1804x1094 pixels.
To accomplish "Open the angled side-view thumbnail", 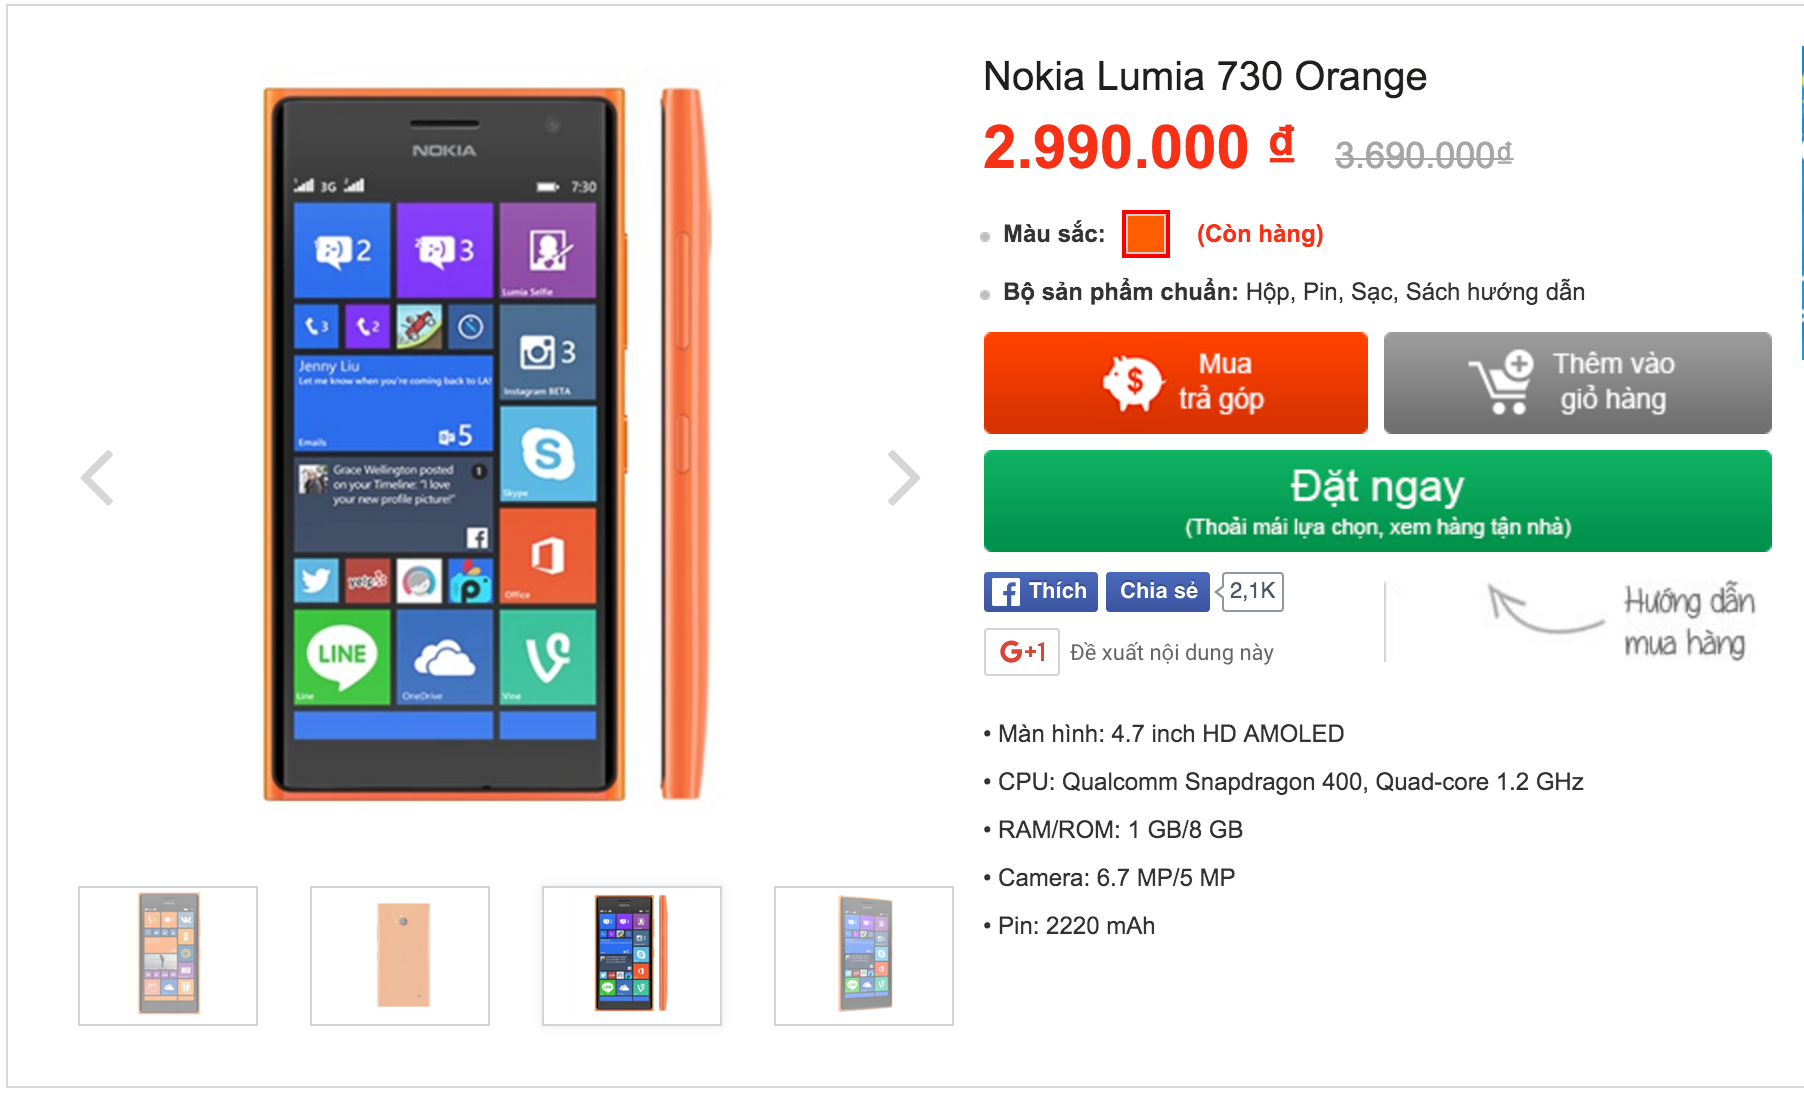I will 865,953.
